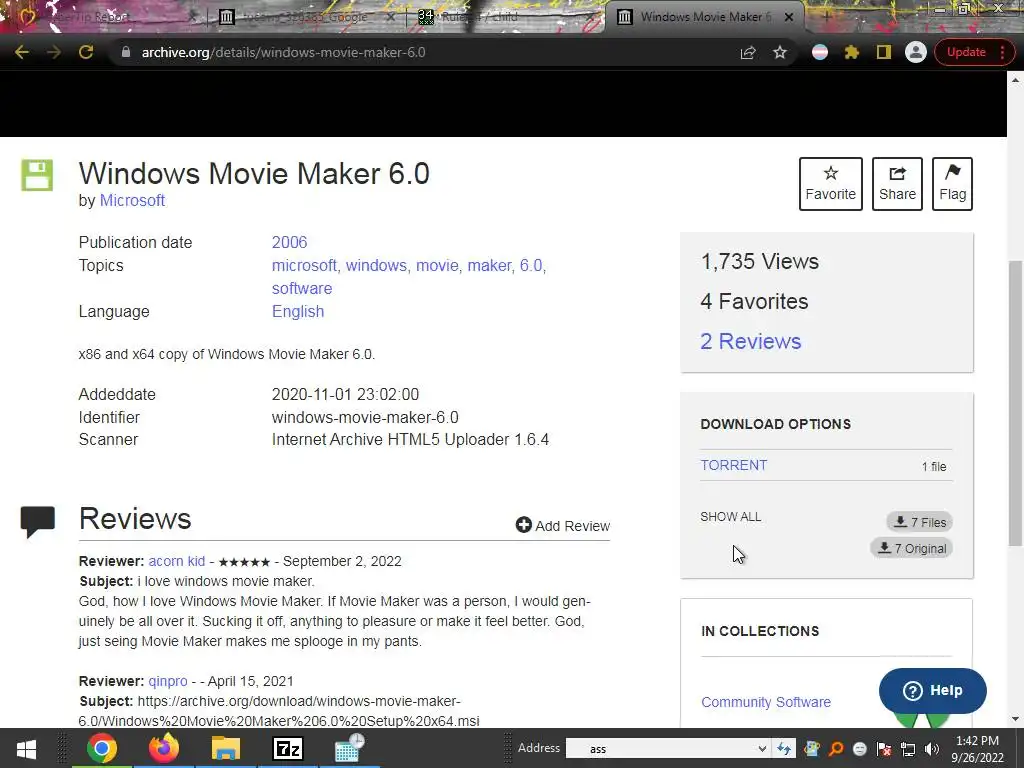Click the padlock site info icon
The width and height of the screenshot is (1024, 768).
126,52
